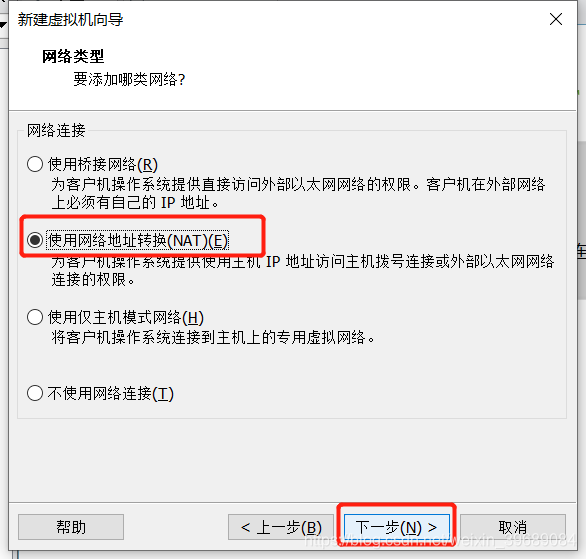Pick the no network connection radio circle

[x=35, y=393]
